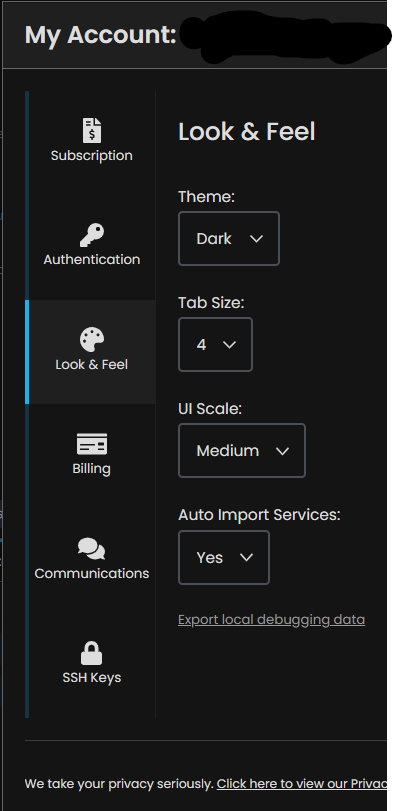This screenshot has width=394, height=811.
Task: Click the Look & Feel section heading
Action: (247, 132)
